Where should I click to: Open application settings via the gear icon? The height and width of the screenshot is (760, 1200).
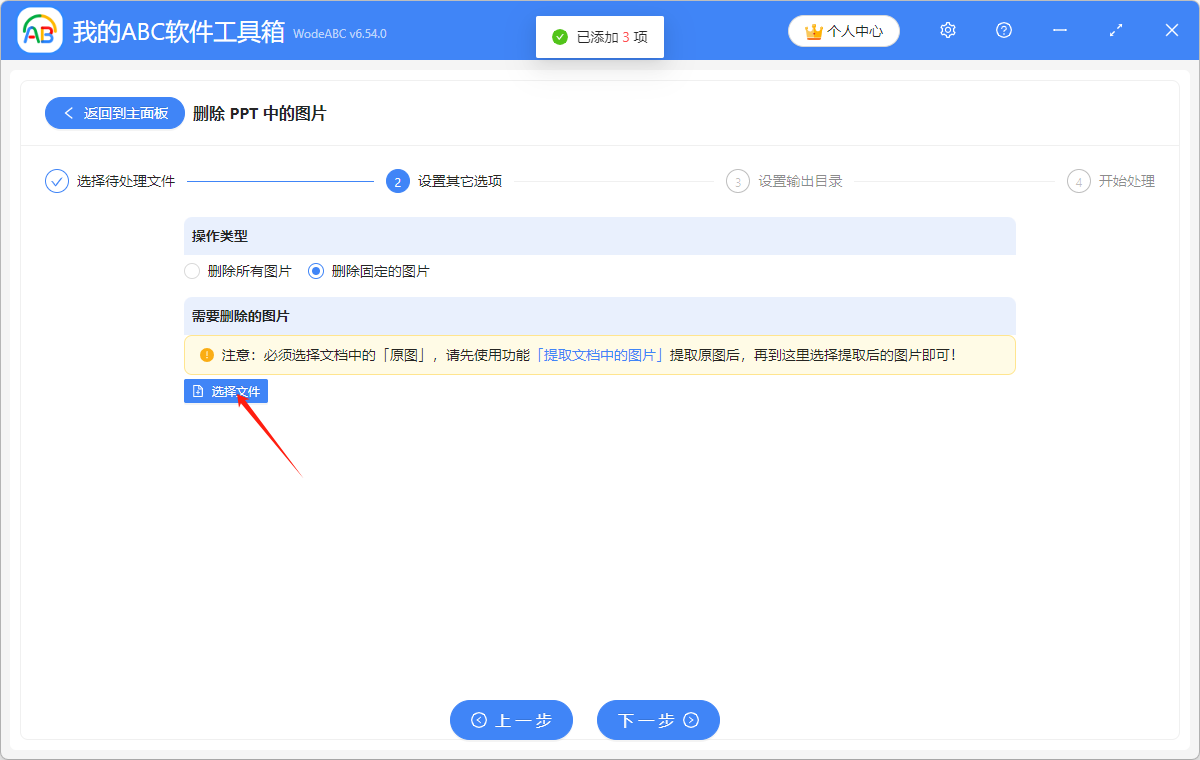[x=947, y=30]
